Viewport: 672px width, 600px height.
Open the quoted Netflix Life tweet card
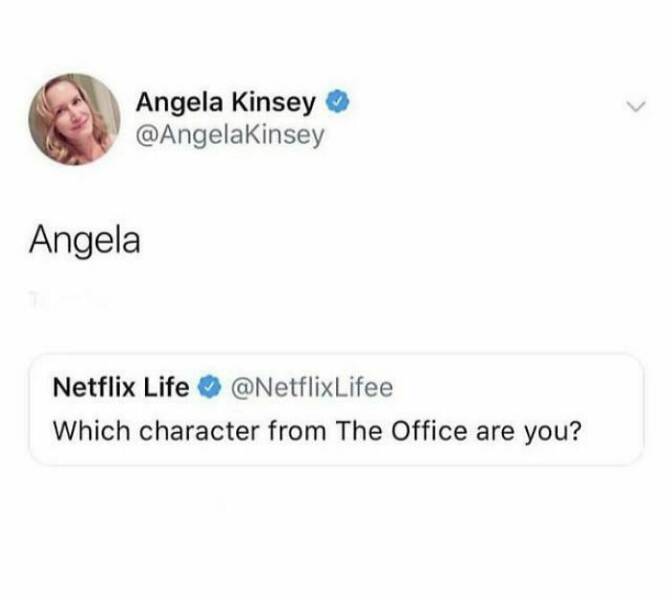[x=336, y=410]
